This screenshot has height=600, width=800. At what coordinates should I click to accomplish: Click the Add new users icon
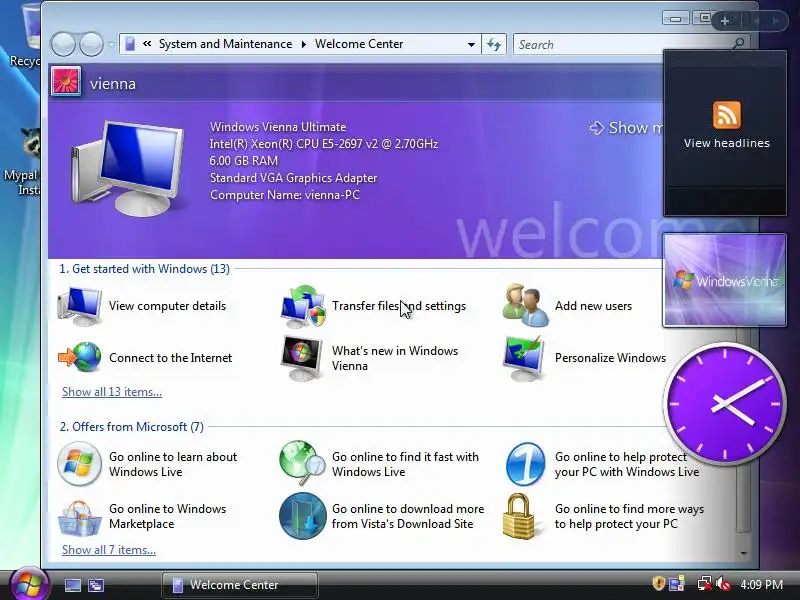coord(526,305)
